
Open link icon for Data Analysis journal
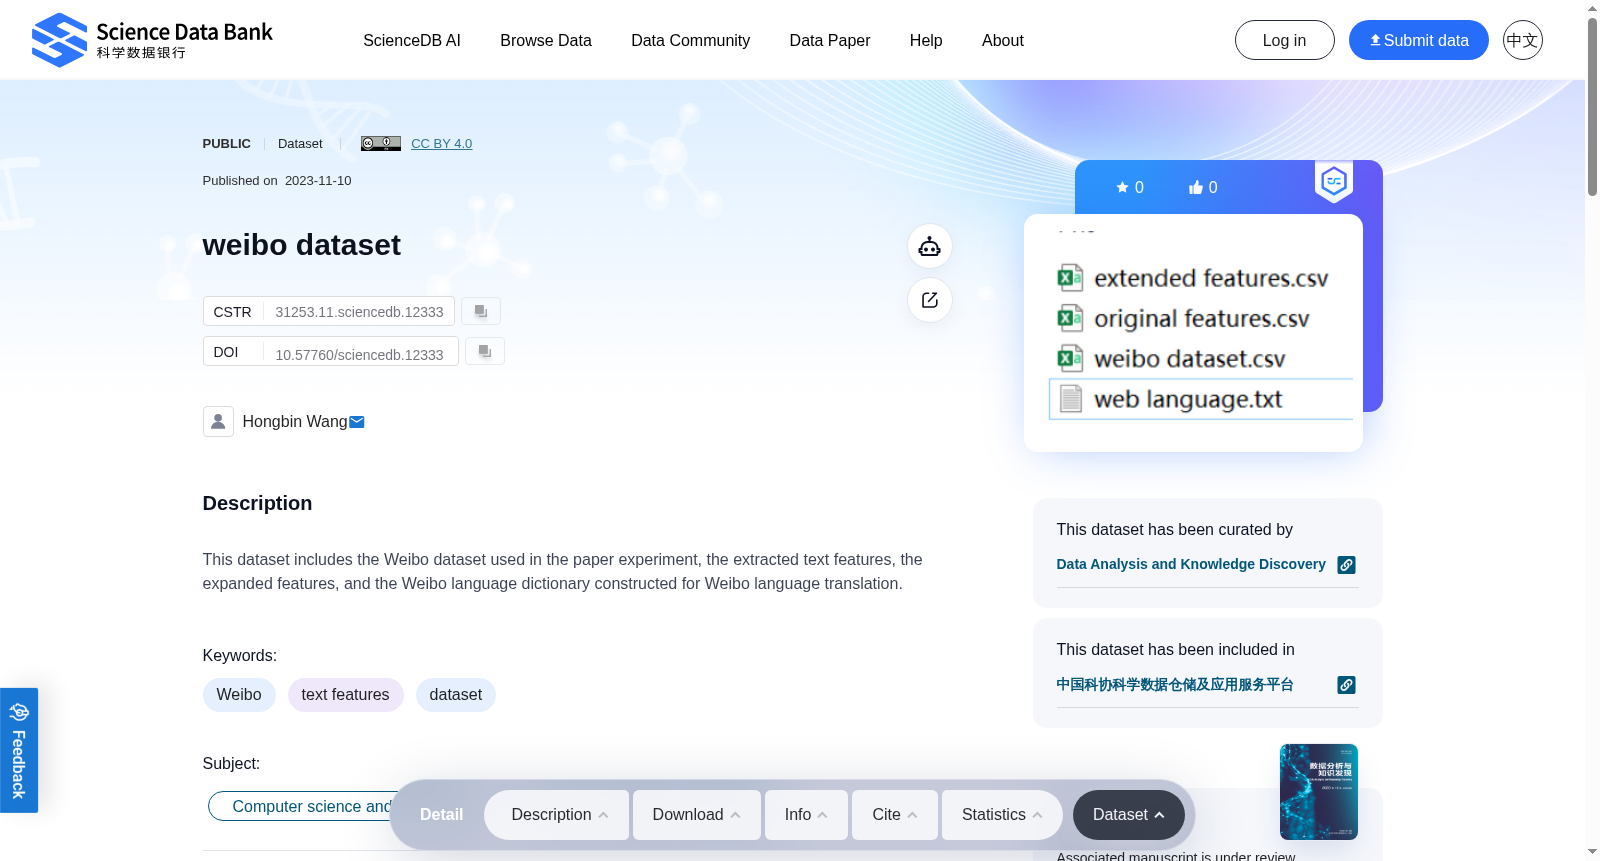click(1347, 565)
